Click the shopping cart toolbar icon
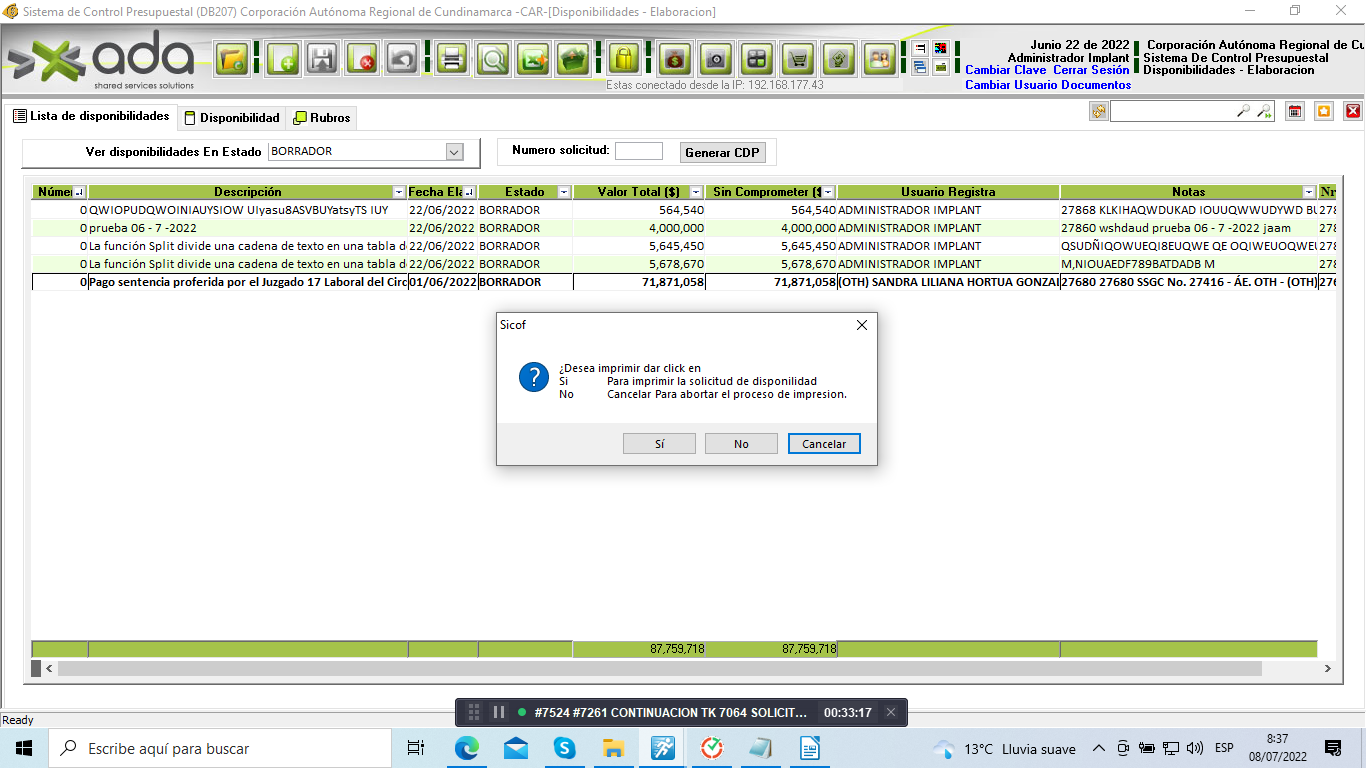The height and width of the screenshot is (768, 1366). point(797,60)
